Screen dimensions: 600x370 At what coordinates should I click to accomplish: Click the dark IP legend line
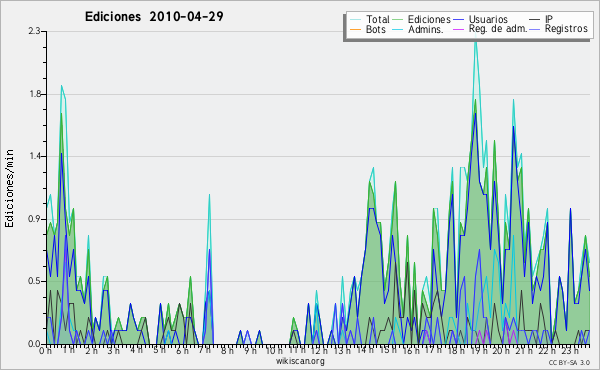535,20
